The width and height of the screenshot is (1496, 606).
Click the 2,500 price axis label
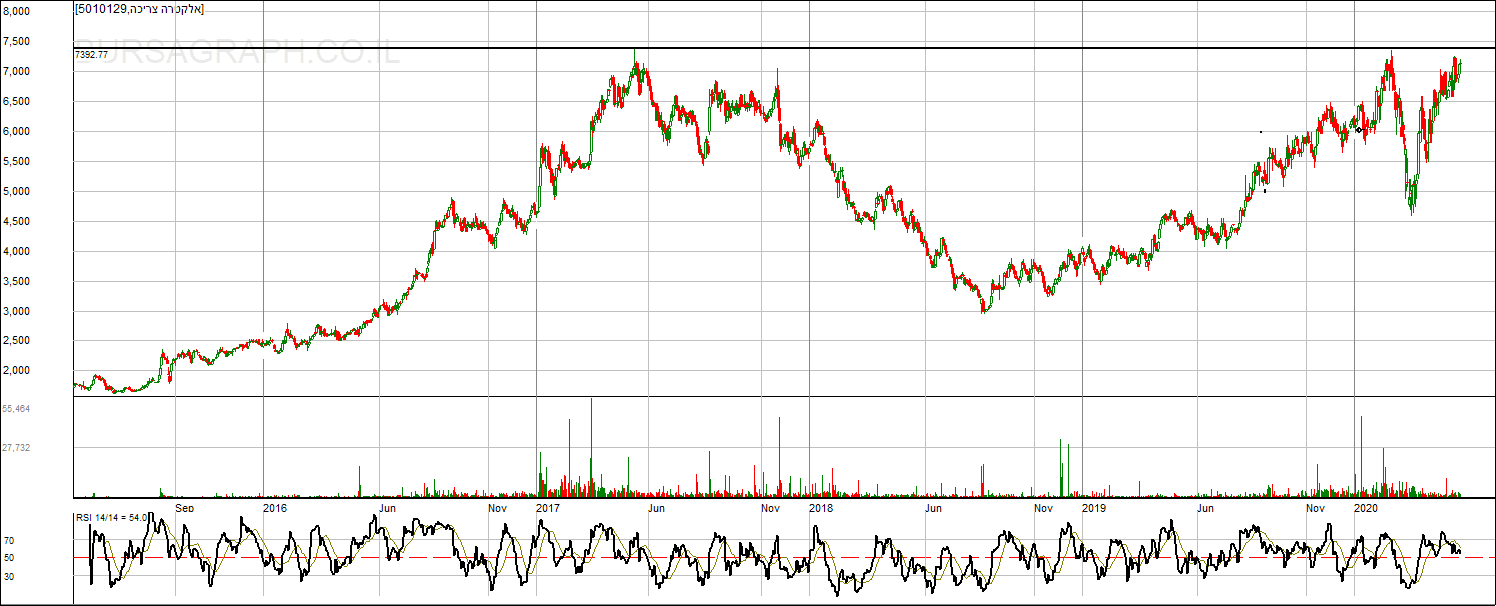15,340
